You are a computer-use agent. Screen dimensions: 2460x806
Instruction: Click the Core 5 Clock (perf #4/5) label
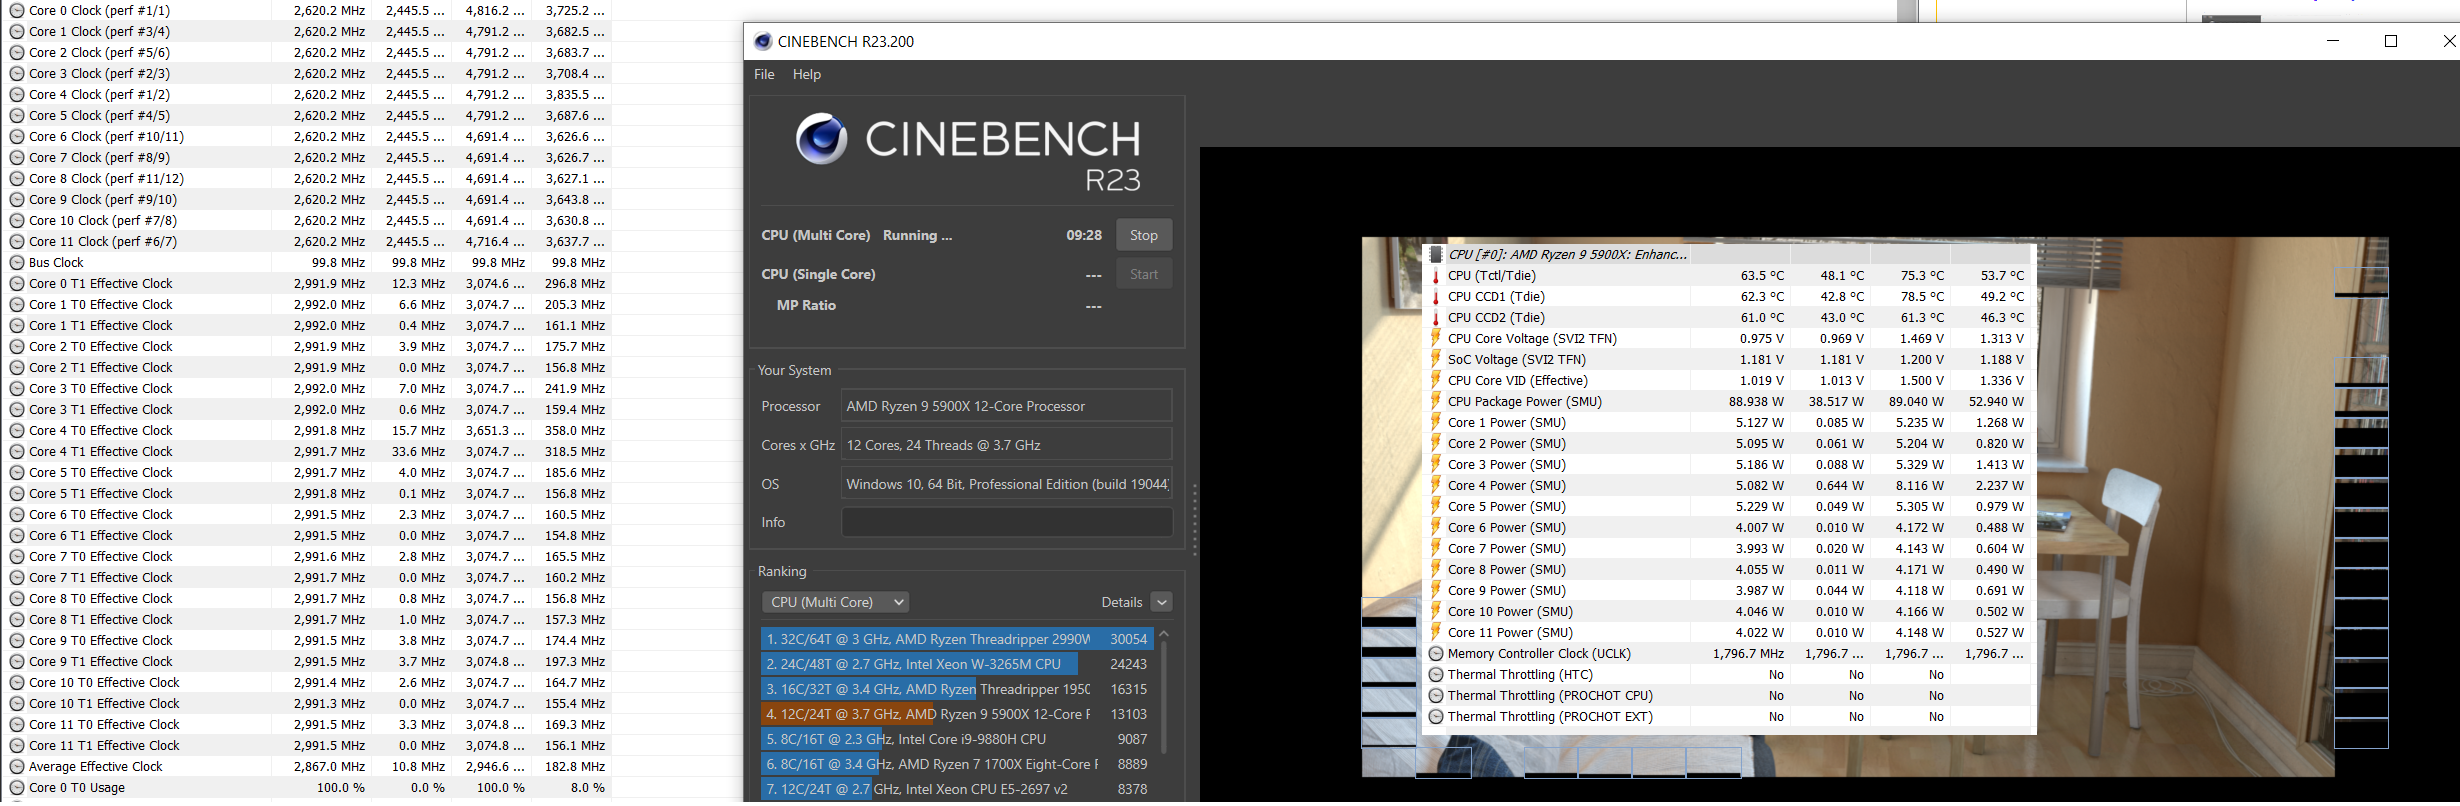100,115
